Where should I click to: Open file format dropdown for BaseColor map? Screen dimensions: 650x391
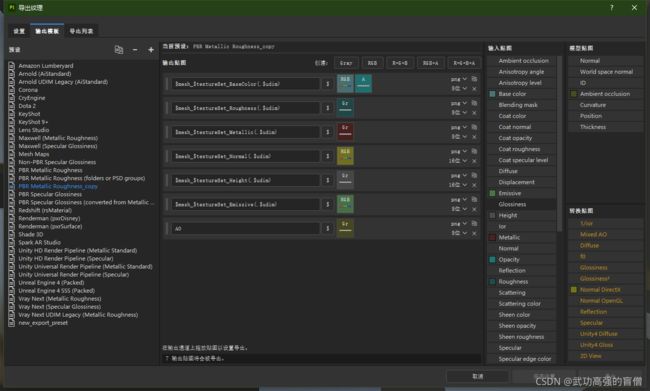[458, 79]
